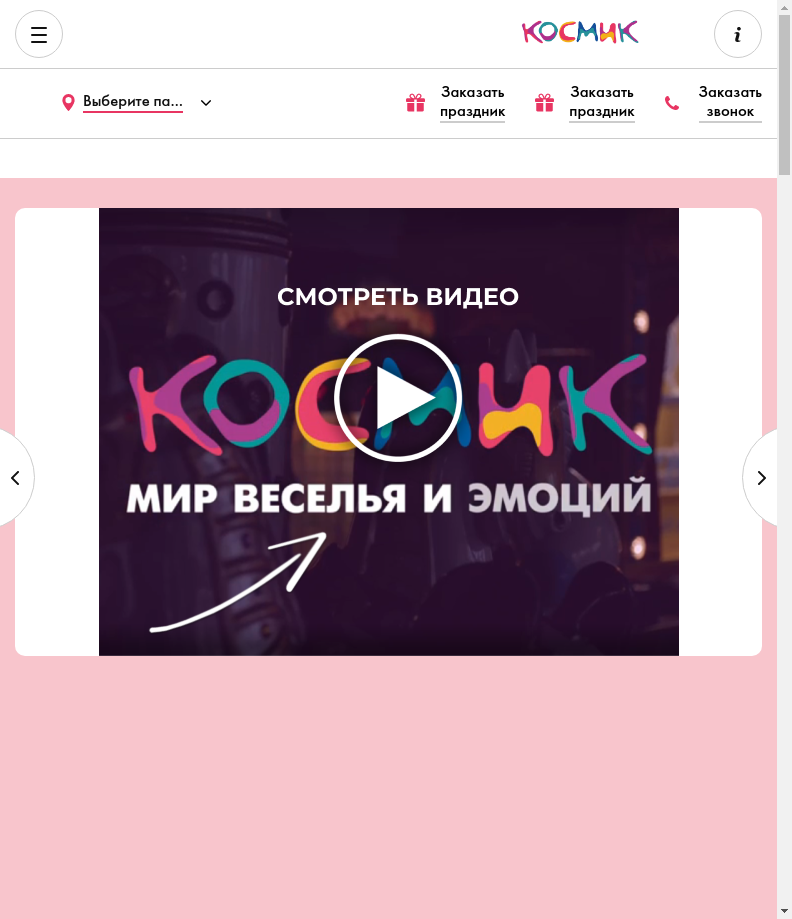The image size is (792, 919).
Task: Click 'Заказать звонок' link
Action: click(x=730, y=102)
